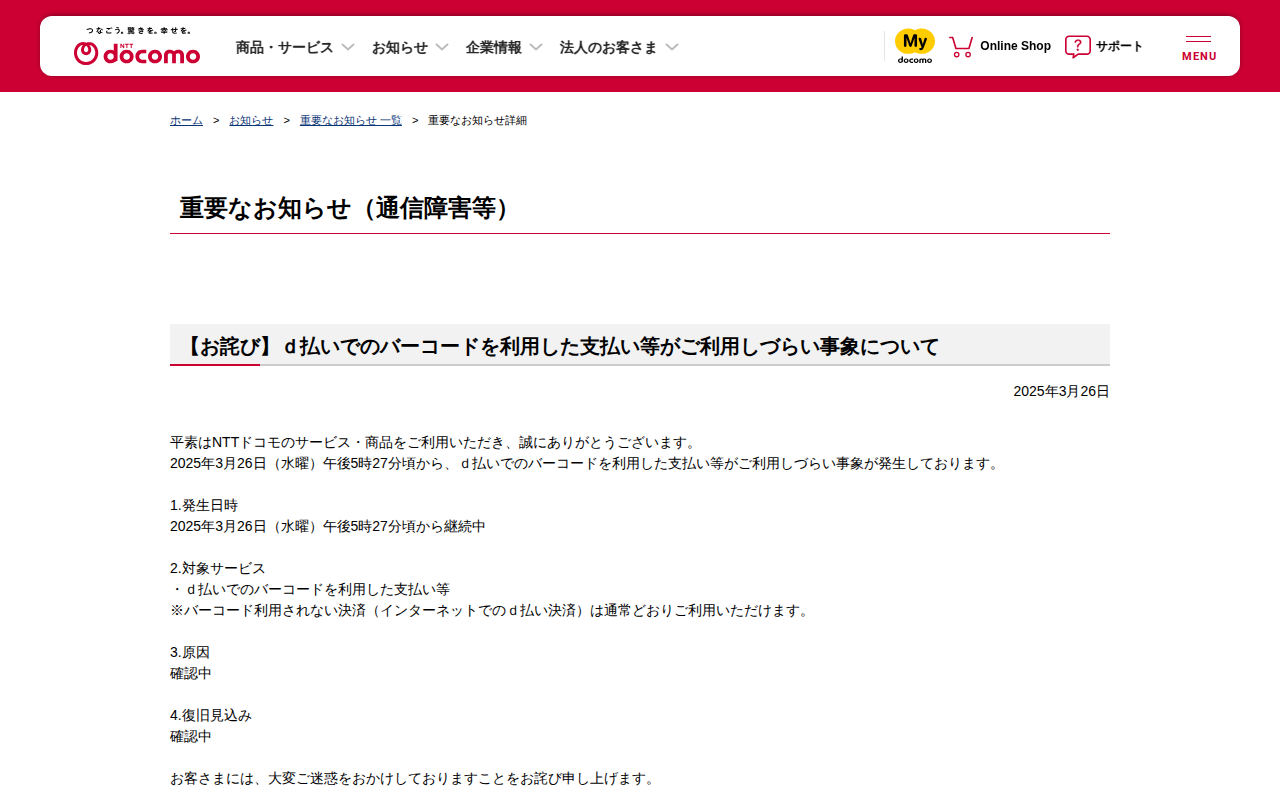The image size is (1280, 800).
Task: Expand the chevron next to 法人のお客さま
Action: 672,47
